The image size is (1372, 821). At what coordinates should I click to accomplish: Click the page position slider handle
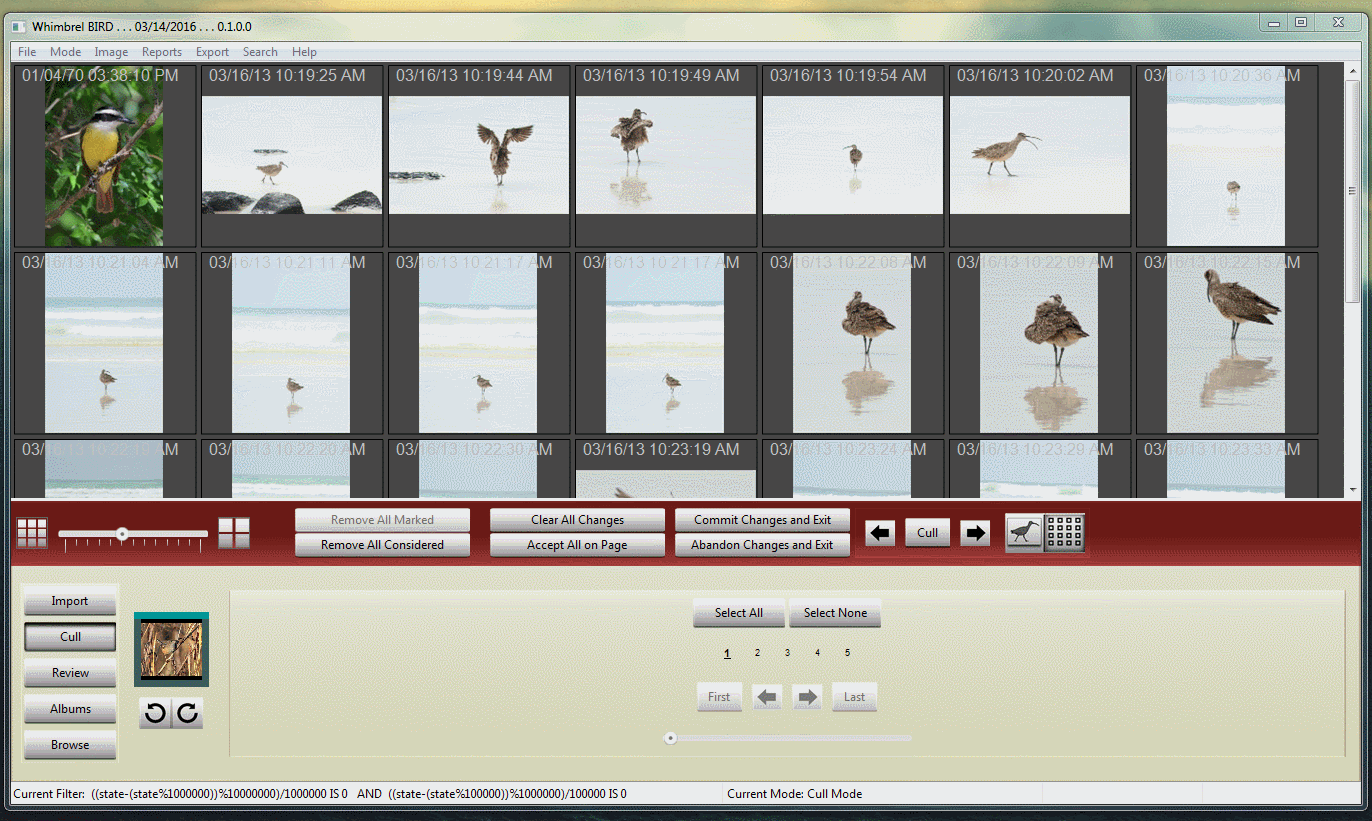(671, 738)
